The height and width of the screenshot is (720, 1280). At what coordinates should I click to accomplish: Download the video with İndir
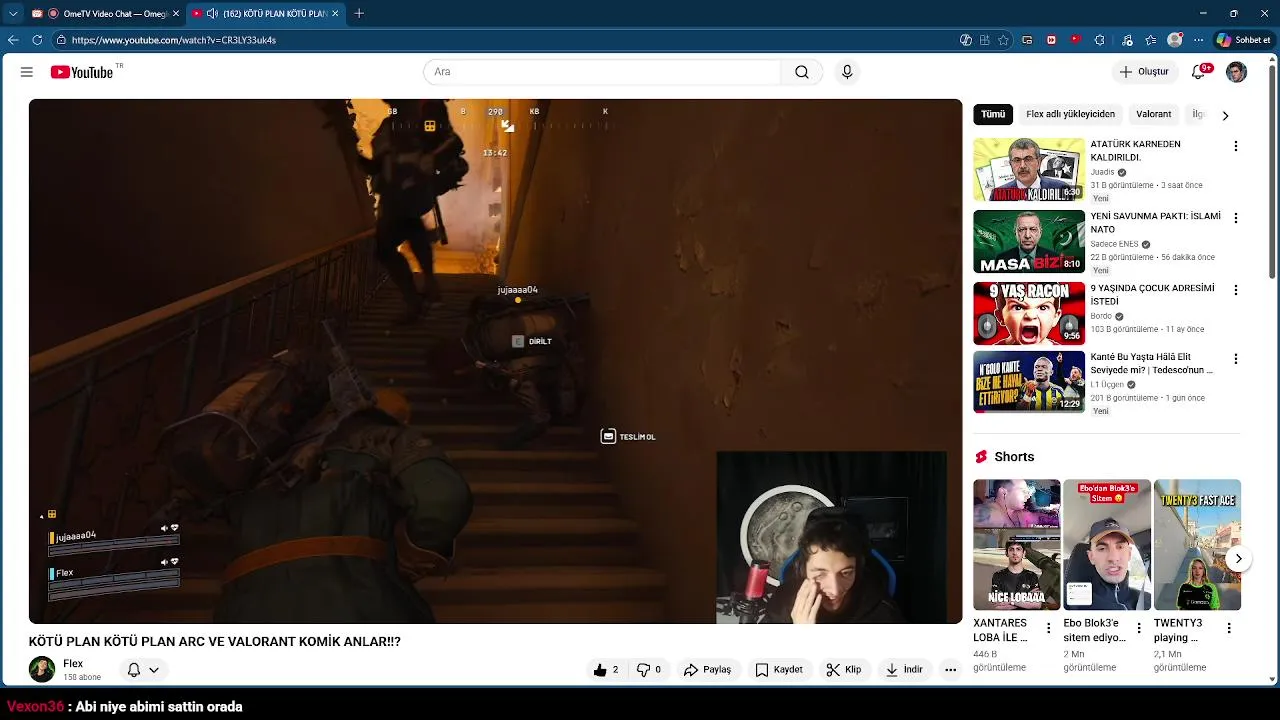904,670
